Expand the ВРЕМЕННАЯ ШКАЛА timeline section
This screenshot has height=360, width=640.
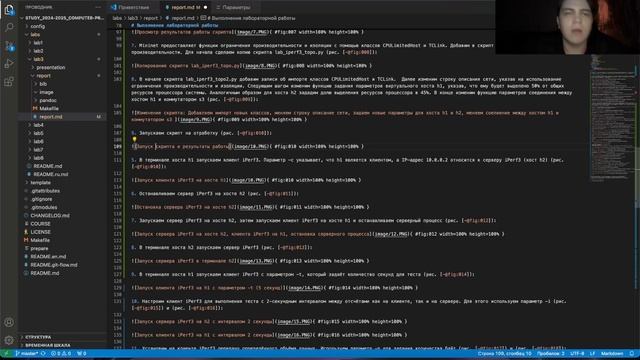pos(47,345)
